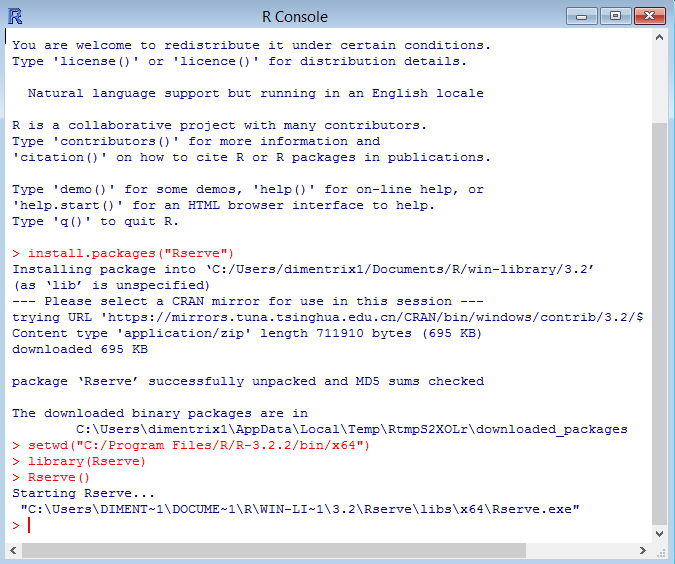Click the 'citation()' on how to cite line

click(x=251, y=157)
